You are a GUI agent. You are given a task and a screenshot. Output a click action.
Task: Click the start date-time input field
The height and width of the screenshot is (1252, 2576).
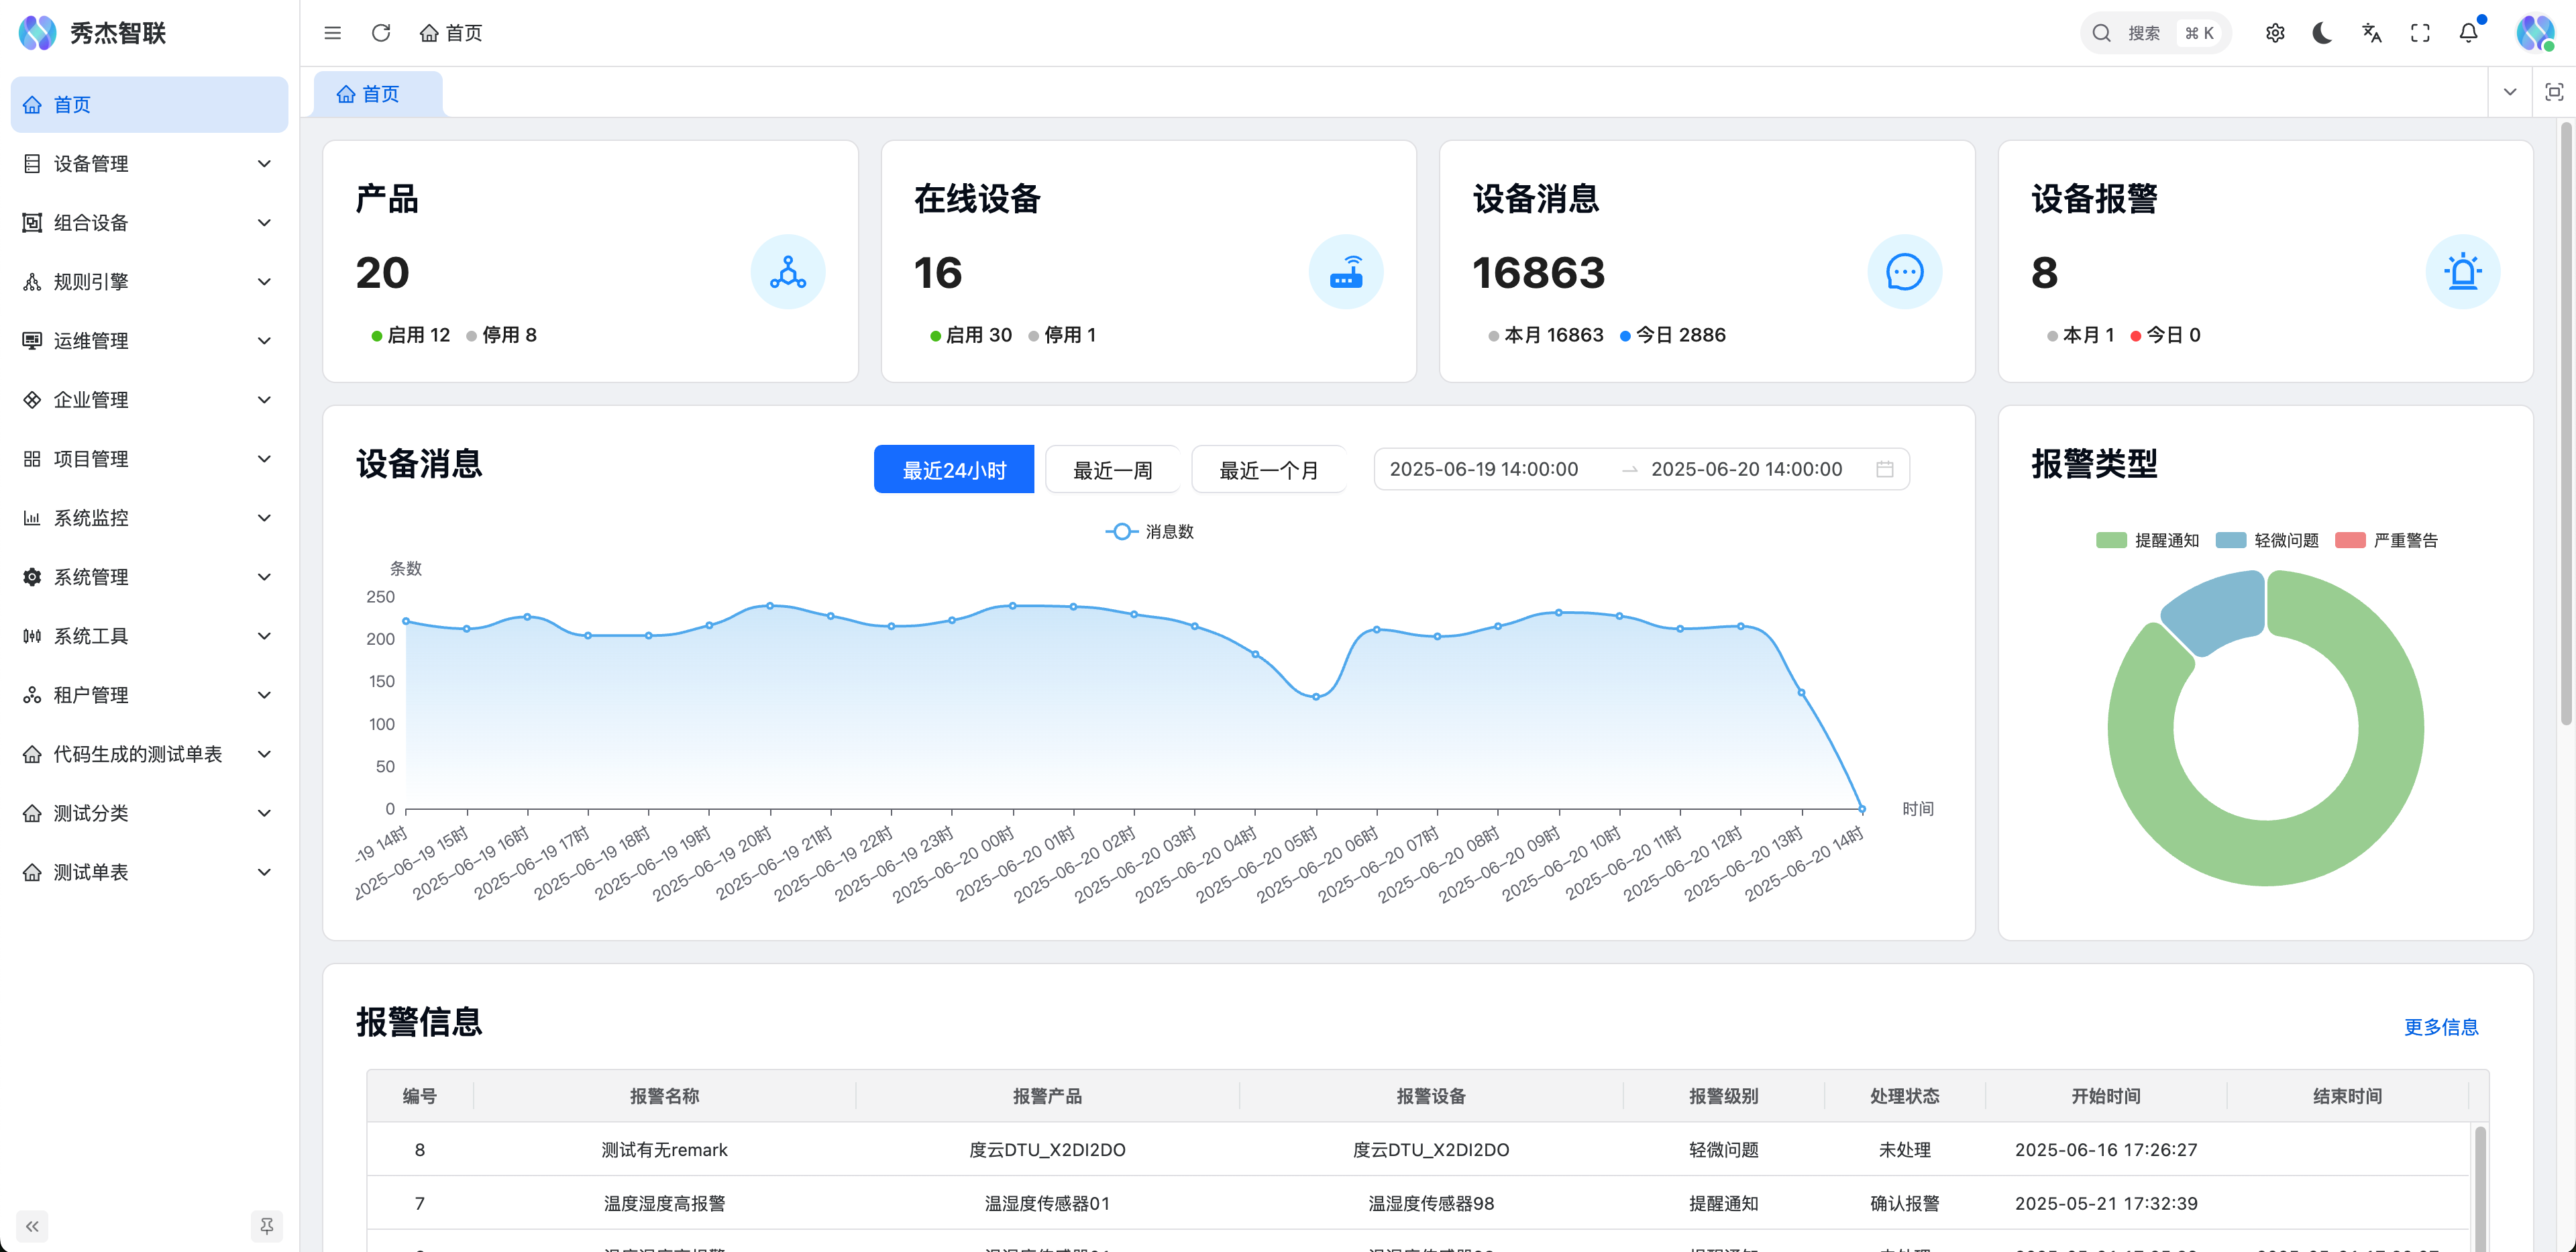[1484, 469]
